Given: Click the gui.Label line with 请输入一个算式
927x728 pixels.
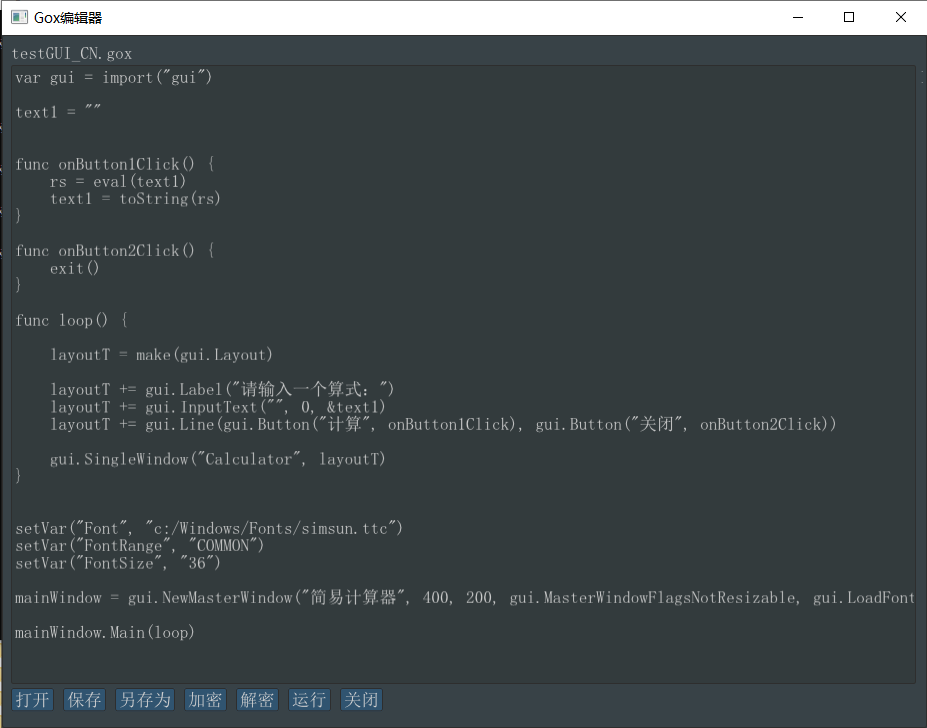Looking at the screenshot, I should (x=222, y=390).
